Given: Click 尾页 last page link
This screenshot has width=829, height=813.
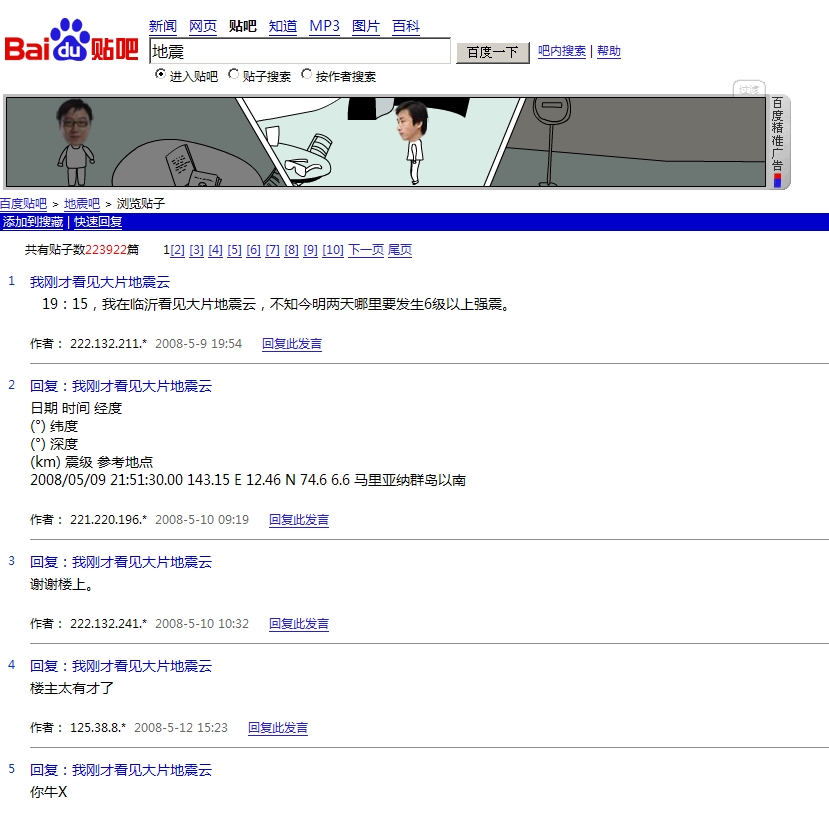Looking at the screenshot, I should pos(400,250).
